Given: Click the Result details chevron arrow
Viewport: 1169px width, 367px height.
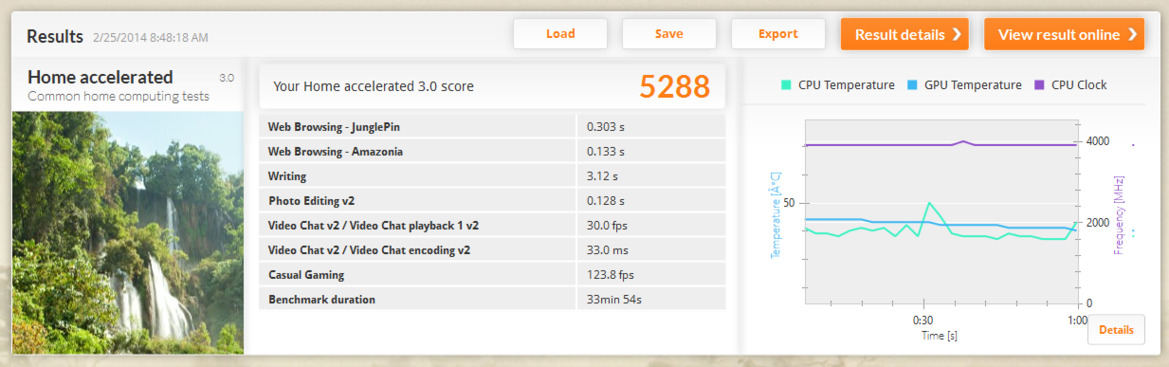Looking at the screenshot, I should pyautogui.click(x=957, y=34).
